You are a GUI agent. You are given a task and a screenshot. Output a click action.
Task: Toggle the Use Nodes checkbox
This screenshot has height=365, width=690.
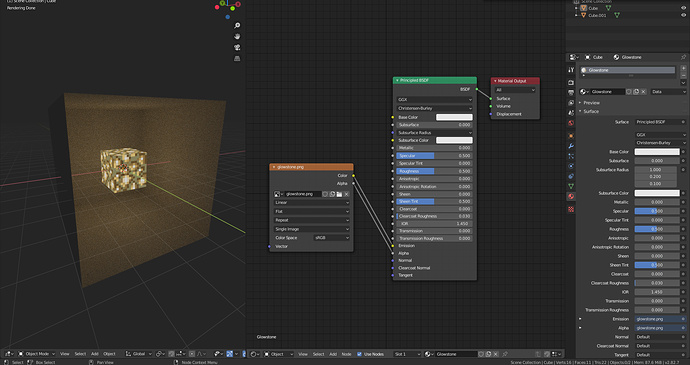coord(360,354)
